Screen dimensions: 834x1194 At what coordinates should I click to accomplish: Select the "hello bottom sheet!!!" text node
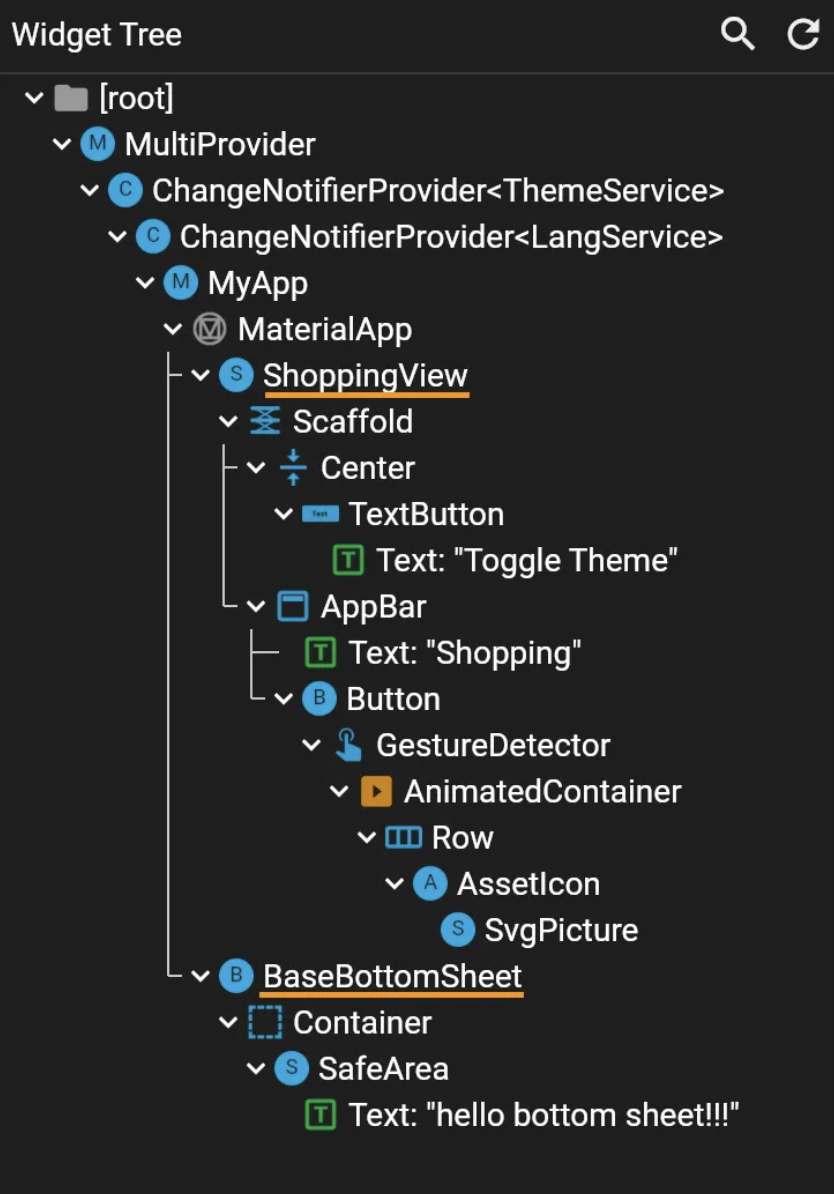tap(543, 1115)
